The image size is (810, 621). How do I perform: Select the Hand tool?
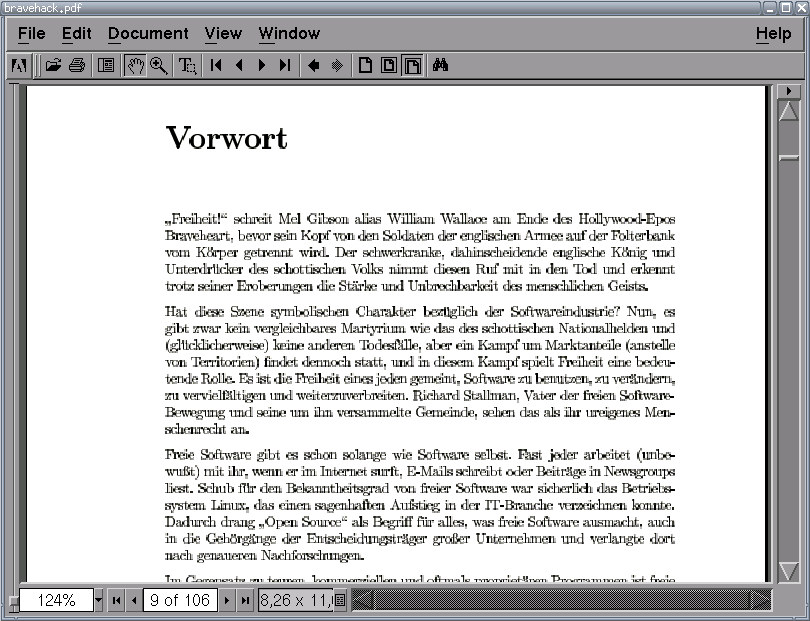pos(135,66)
